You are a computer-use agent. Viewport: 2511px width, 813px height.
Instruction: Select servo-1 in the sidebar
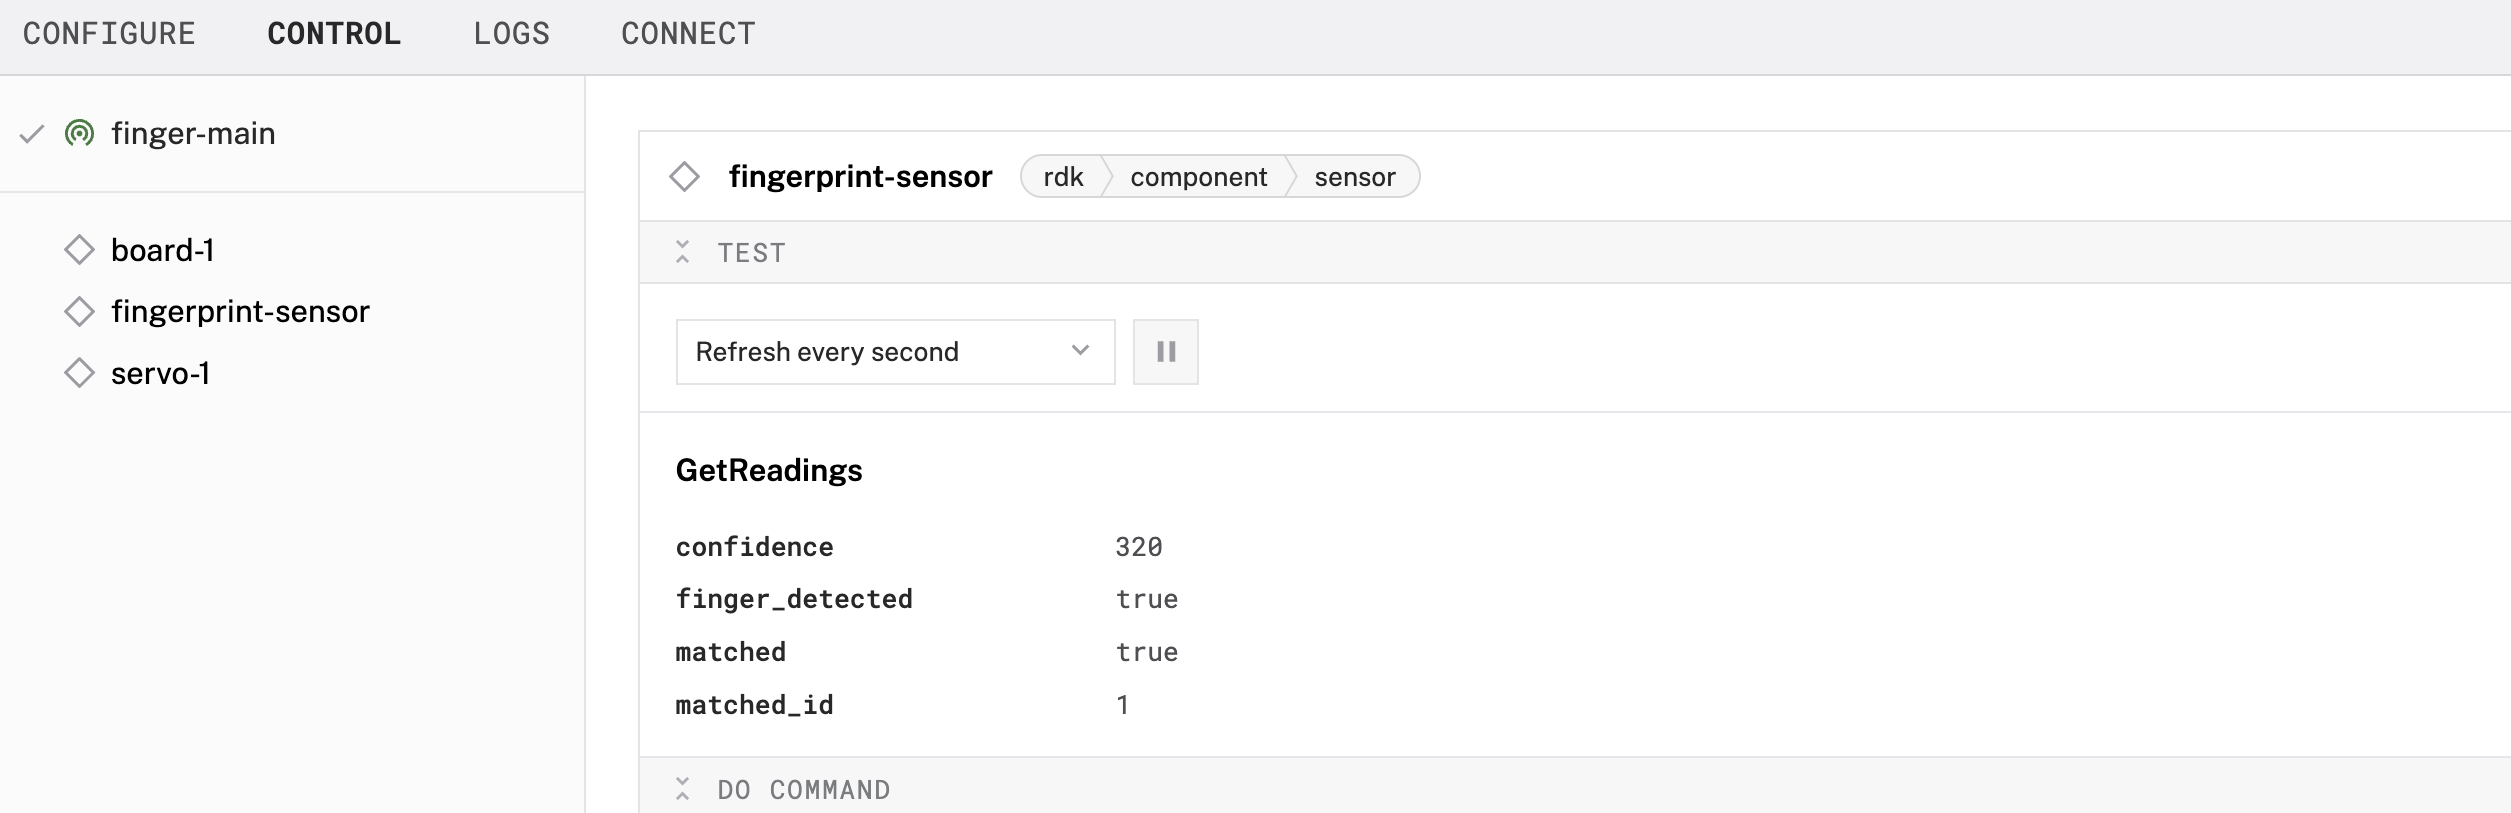[160, 373]
